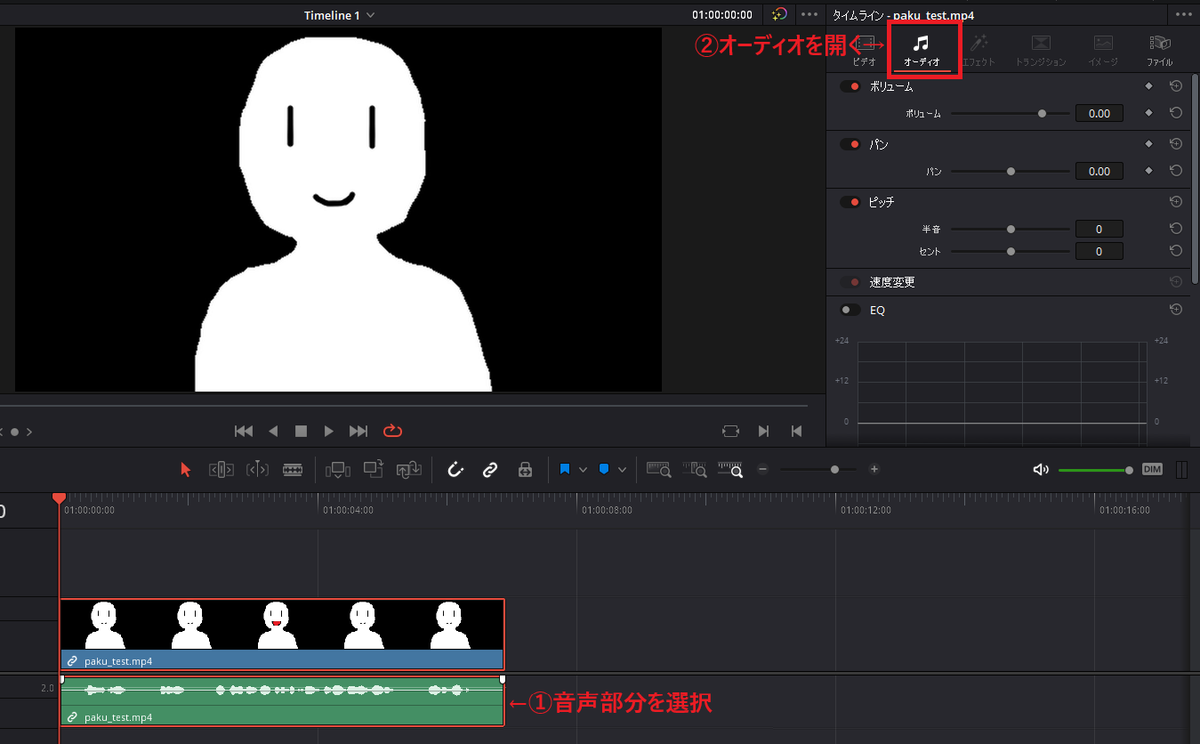1200x744 pixels.
Task: Open viewer options three-dot menu
Action: (809, 15)
